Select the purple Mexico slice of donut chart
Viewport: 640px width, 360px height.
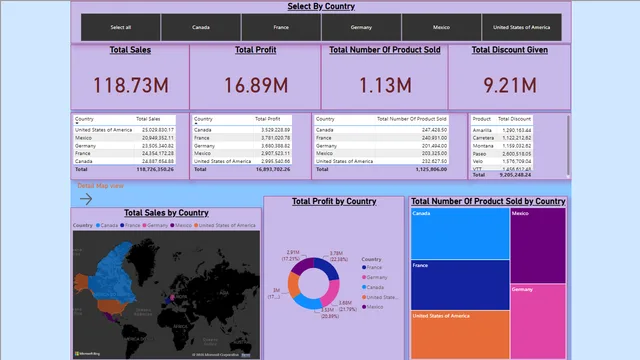302,267
